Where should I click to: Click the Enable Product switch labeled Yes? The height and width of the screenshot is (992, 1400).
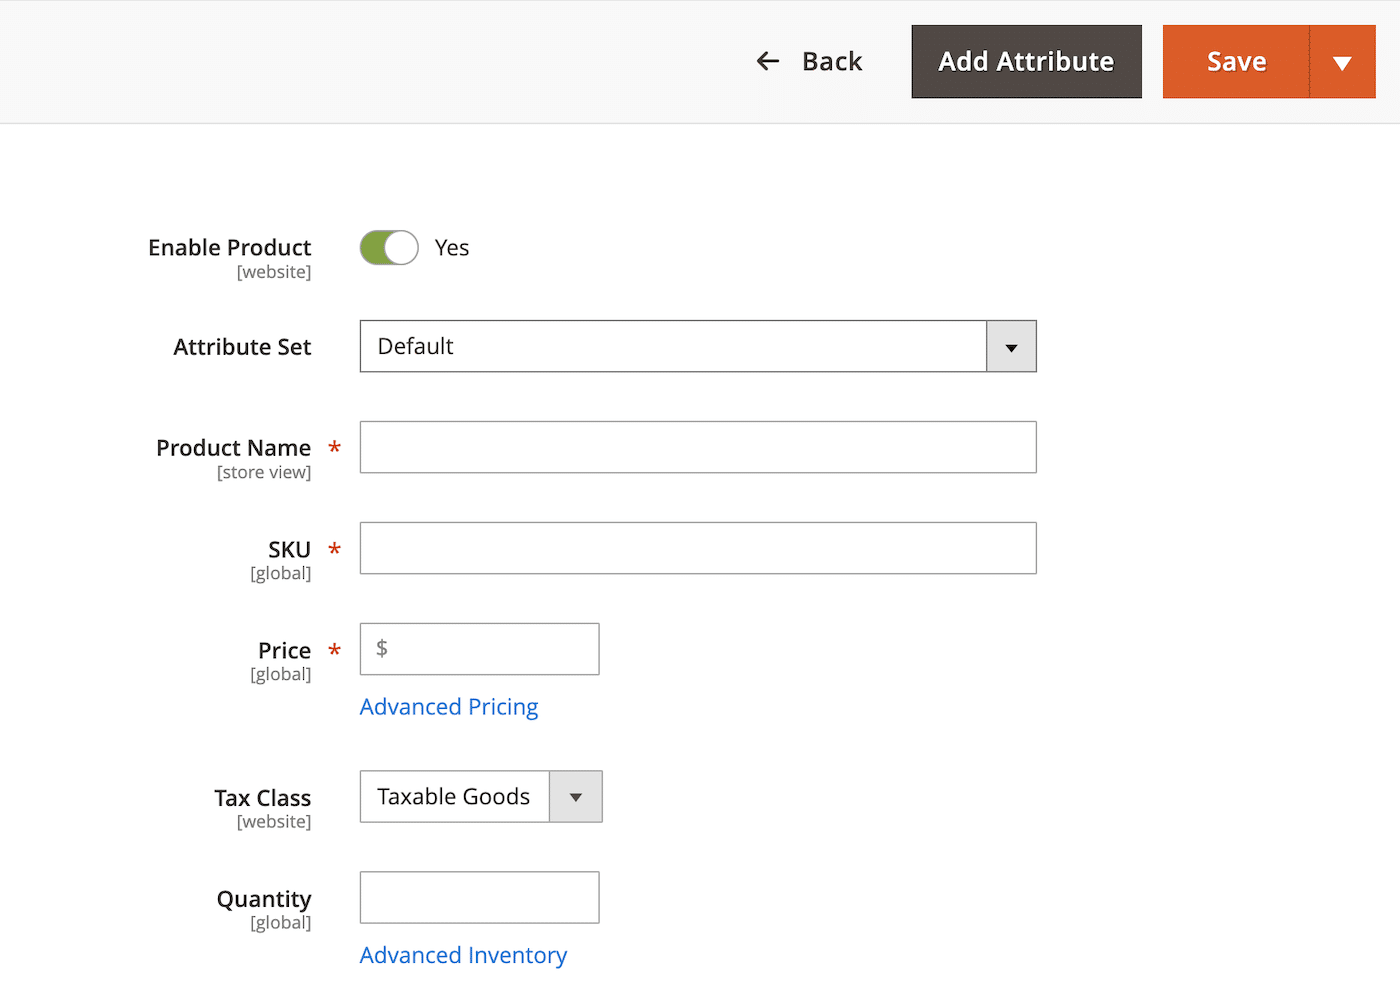coord(389,247)
